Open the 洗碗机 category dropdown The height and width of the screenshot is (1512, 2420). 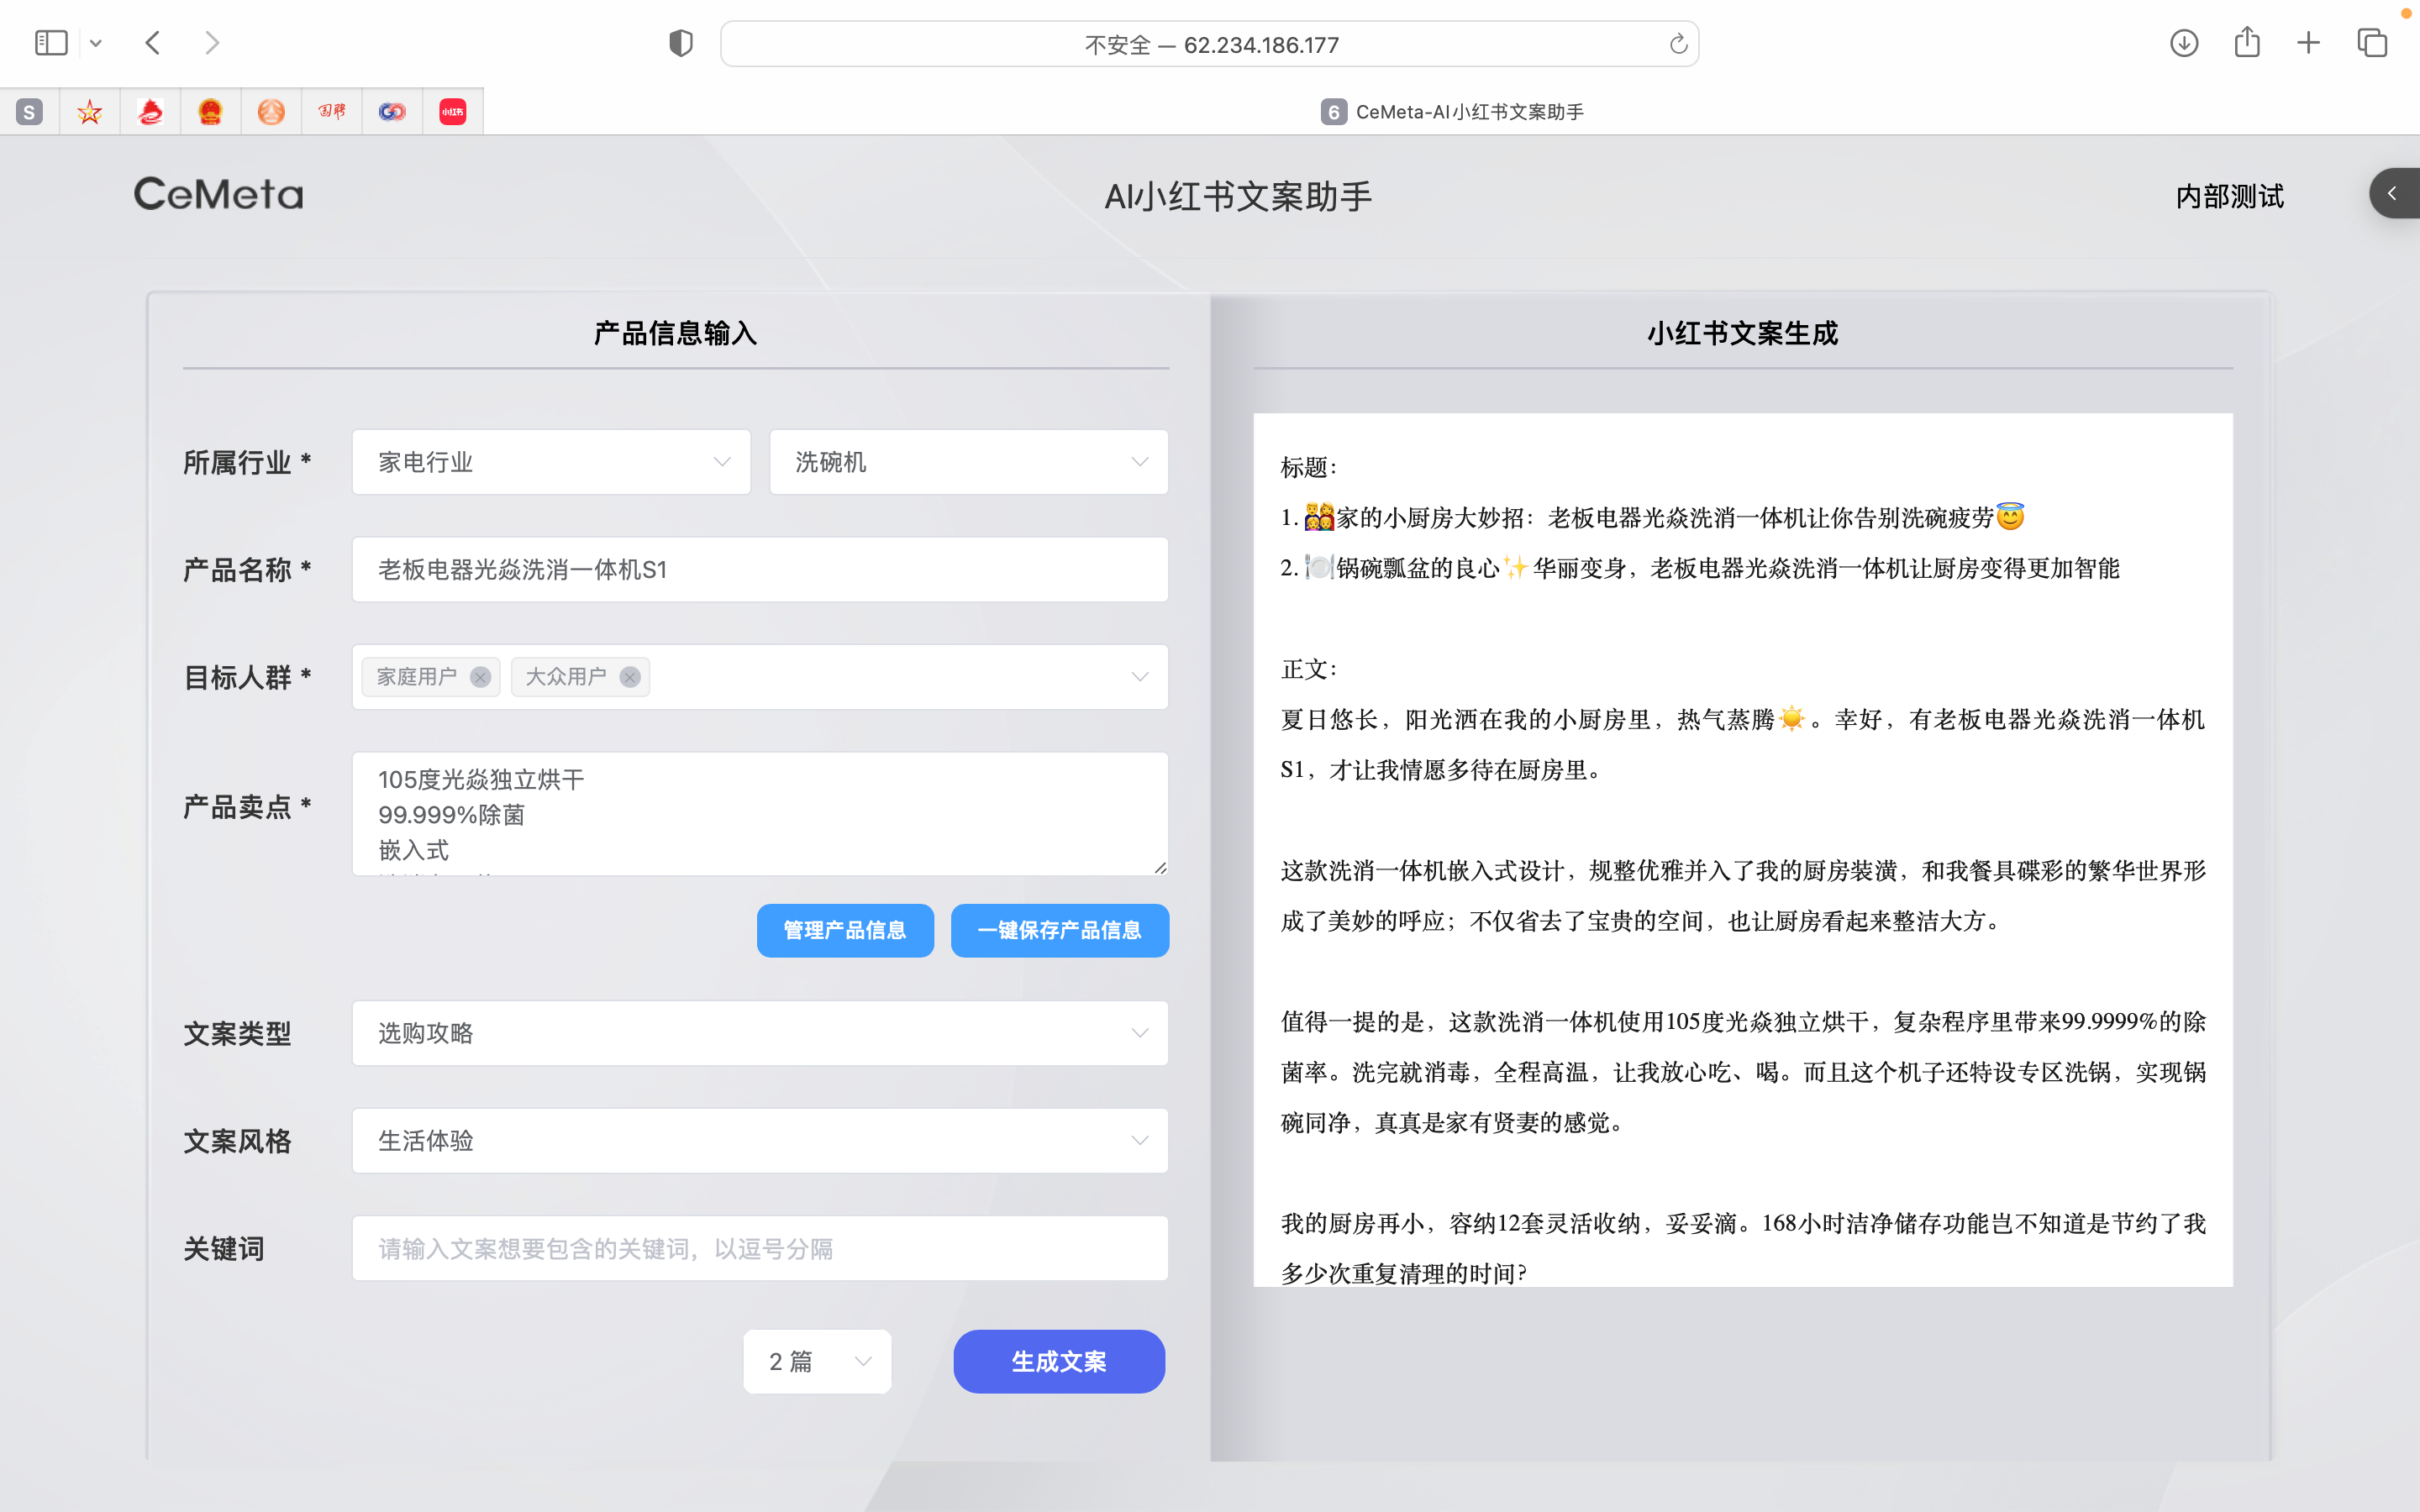click(968, 462)
